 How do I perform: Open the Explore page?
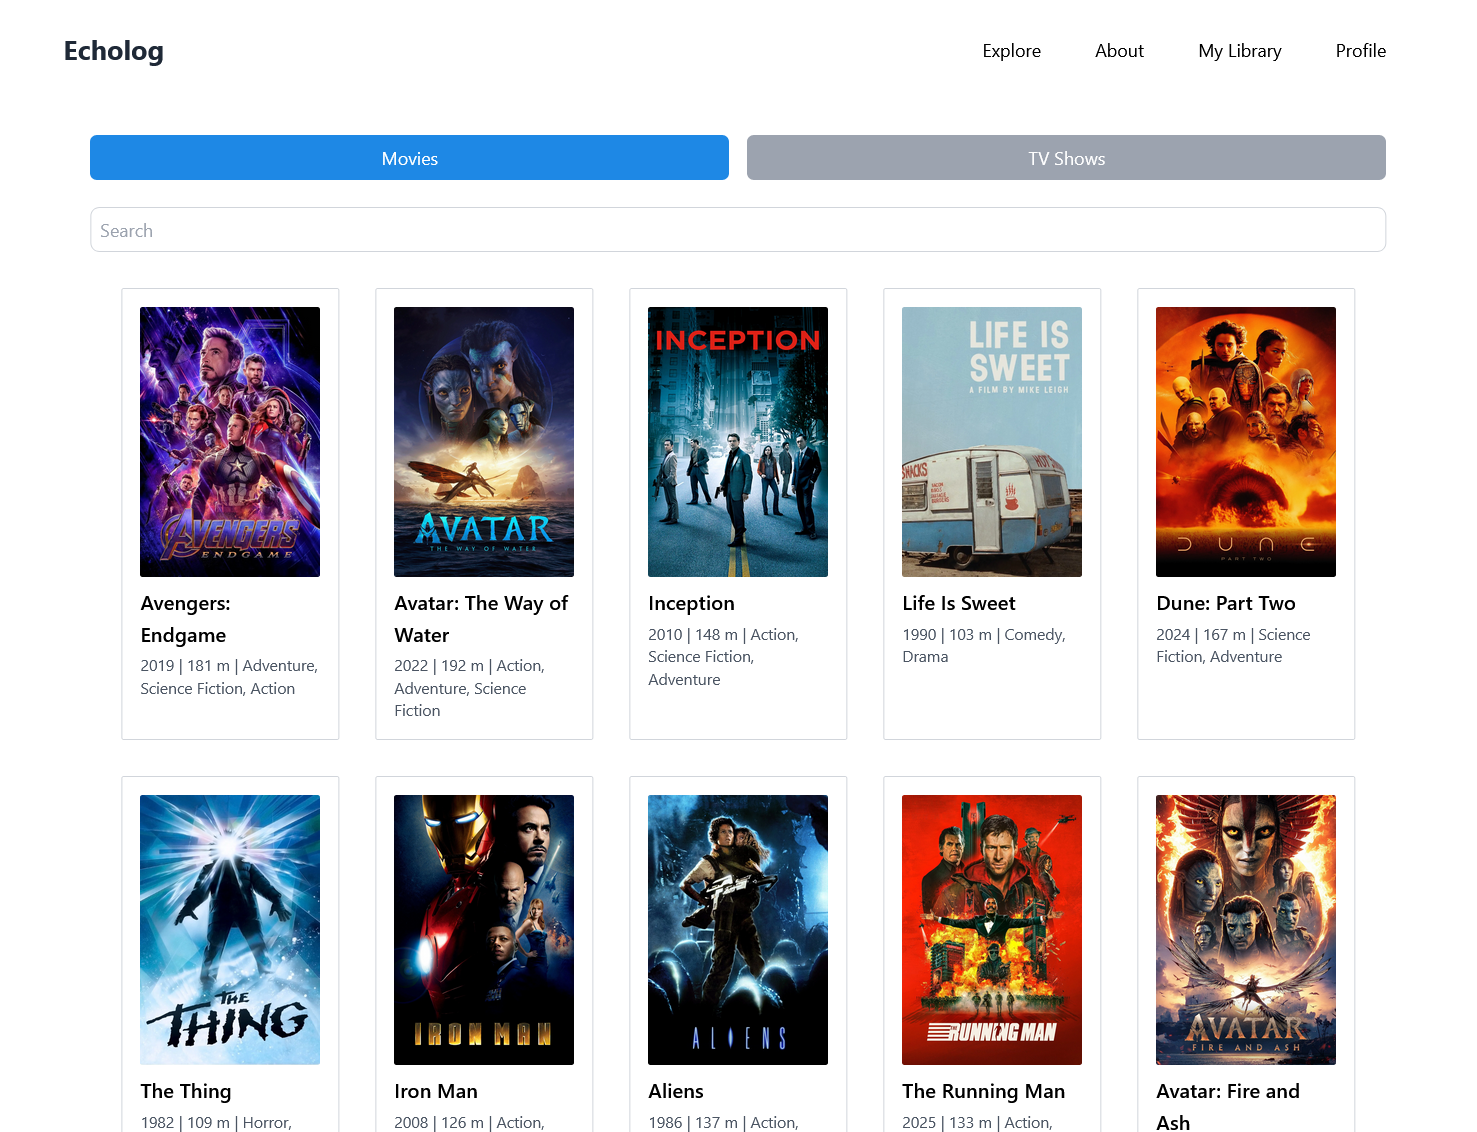pyautogui.click(x=1011, y=50)
